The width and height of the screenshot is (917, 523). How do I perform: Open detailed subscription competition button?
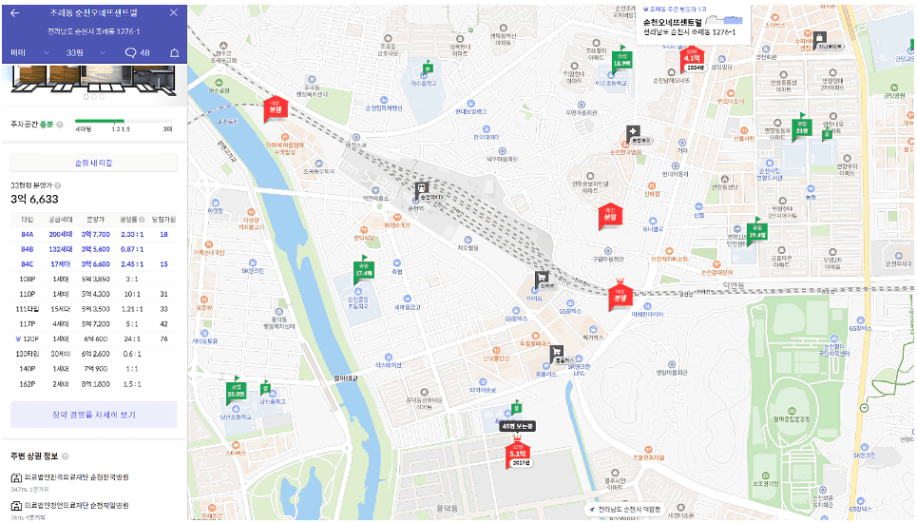click(94, 414)
